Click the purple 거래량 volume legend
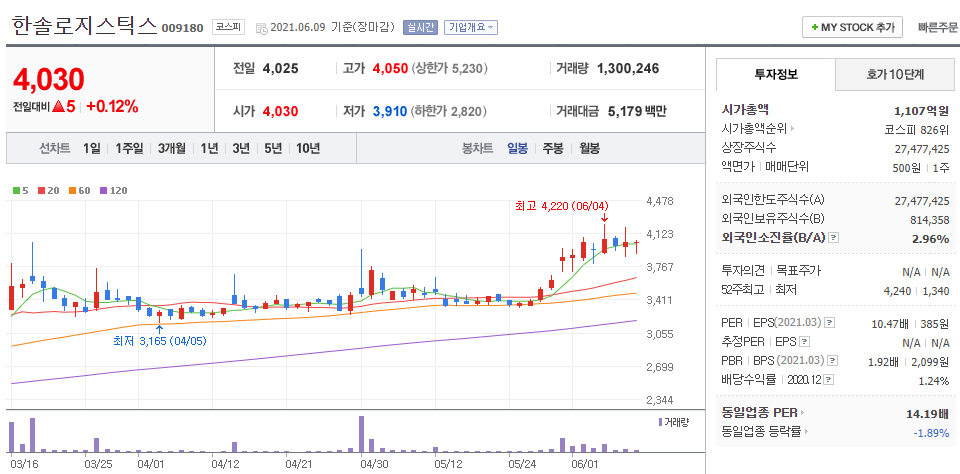This screenshot has height=474, width=960. click(674, 423)
